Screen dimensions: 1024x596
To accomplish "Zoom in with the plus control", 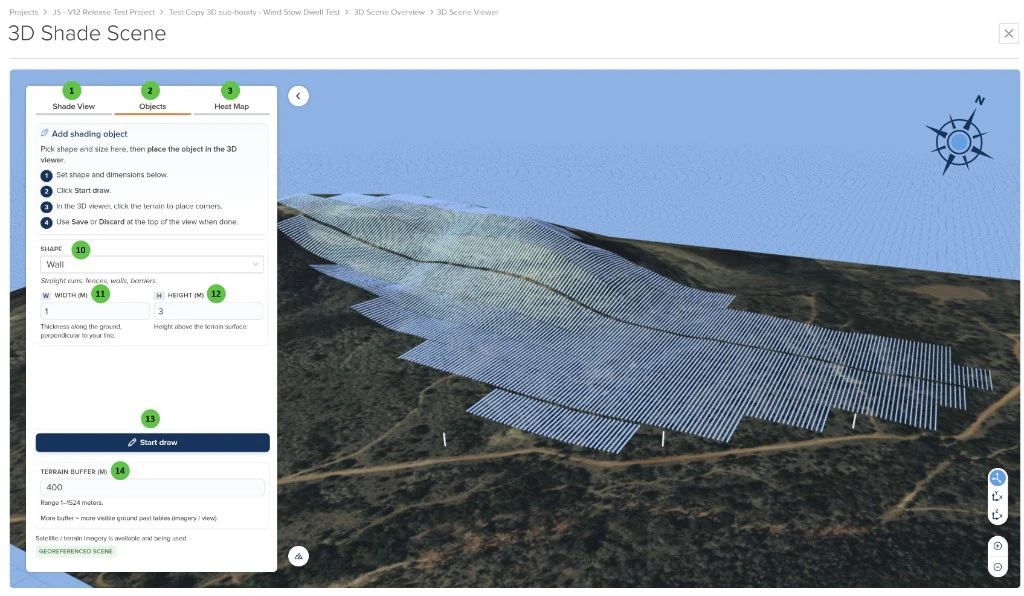I will pyautogui.click(x=997, y=545).
